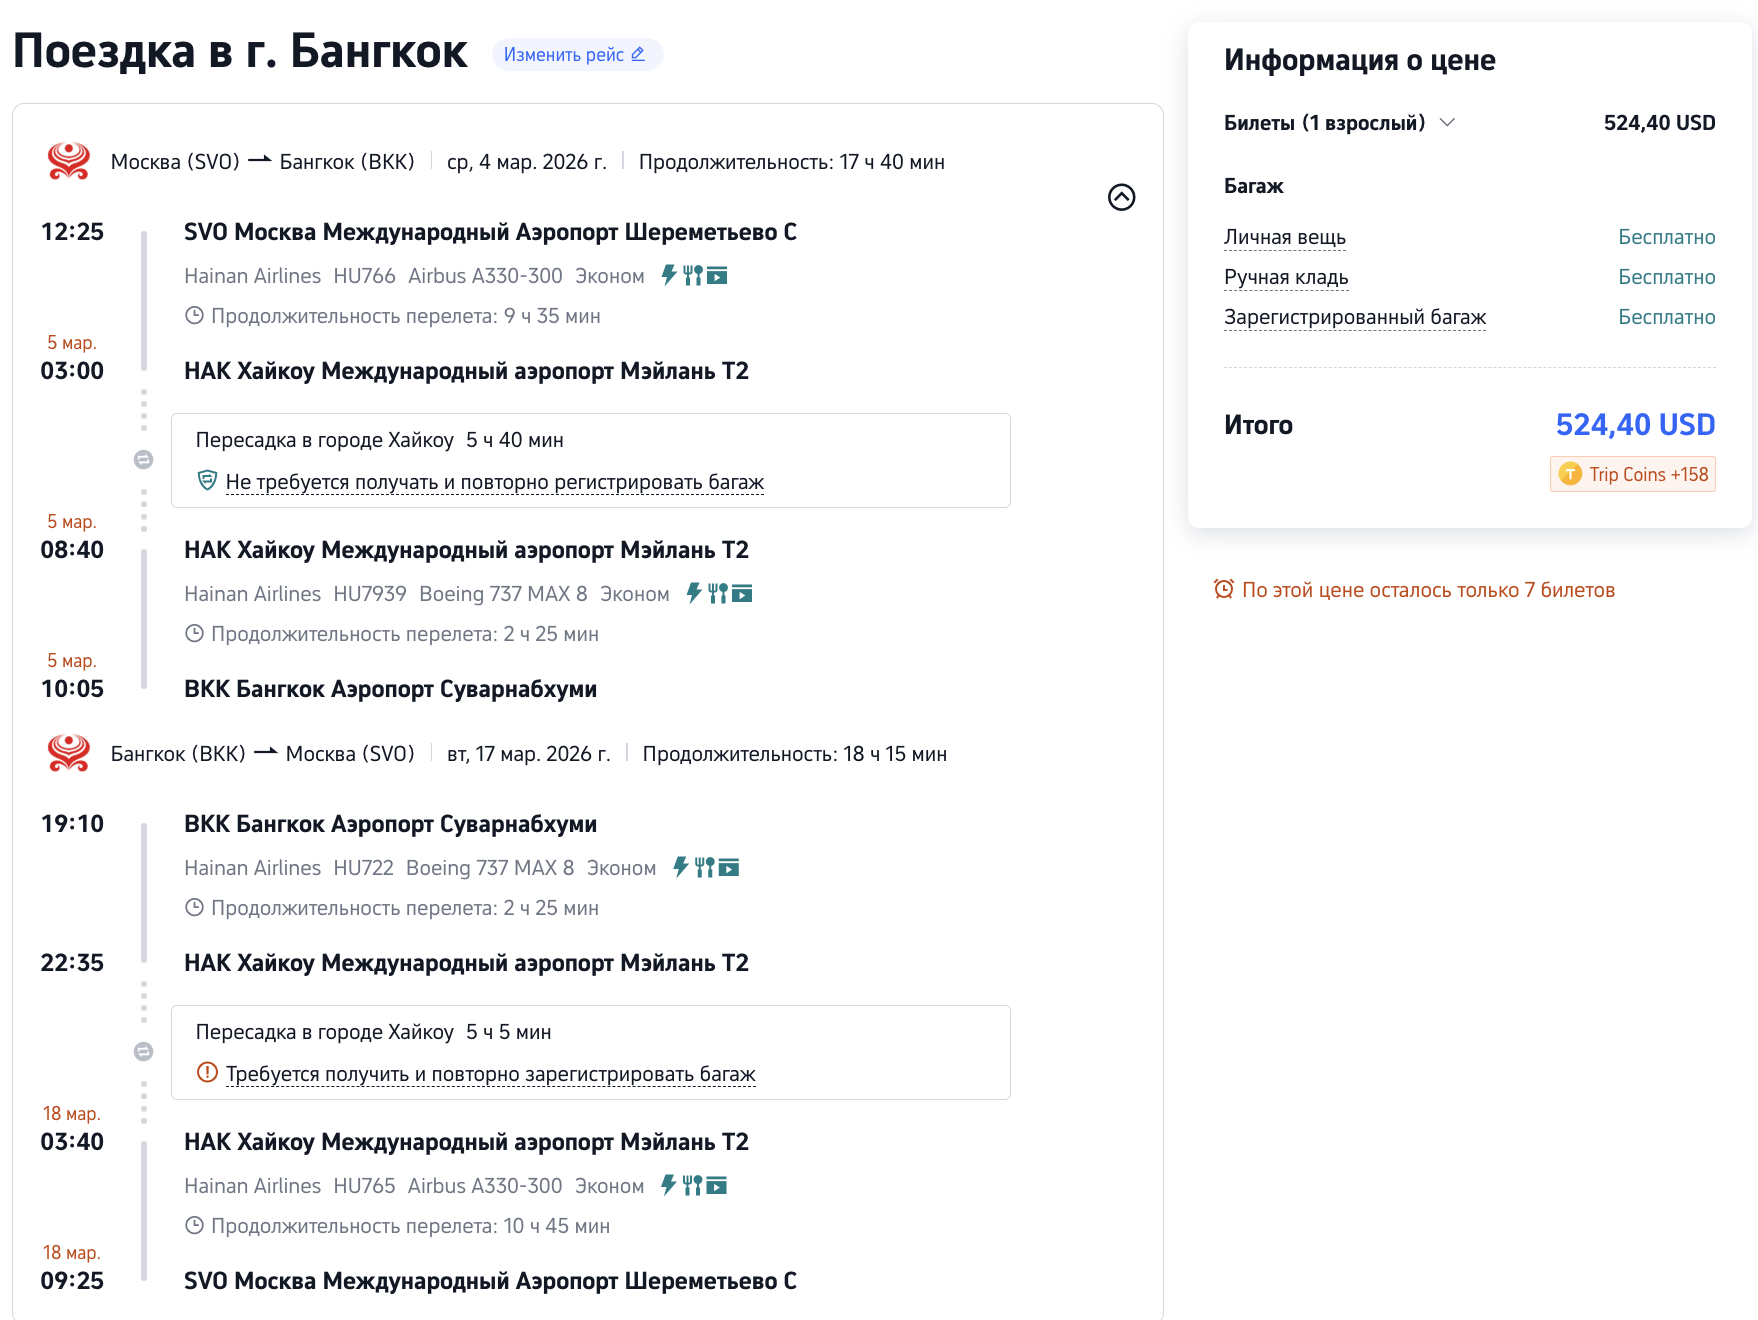Click the Hainan Airlines logo for return flight
This screenshot has height=1320, width=1758.
pos(68,753)
